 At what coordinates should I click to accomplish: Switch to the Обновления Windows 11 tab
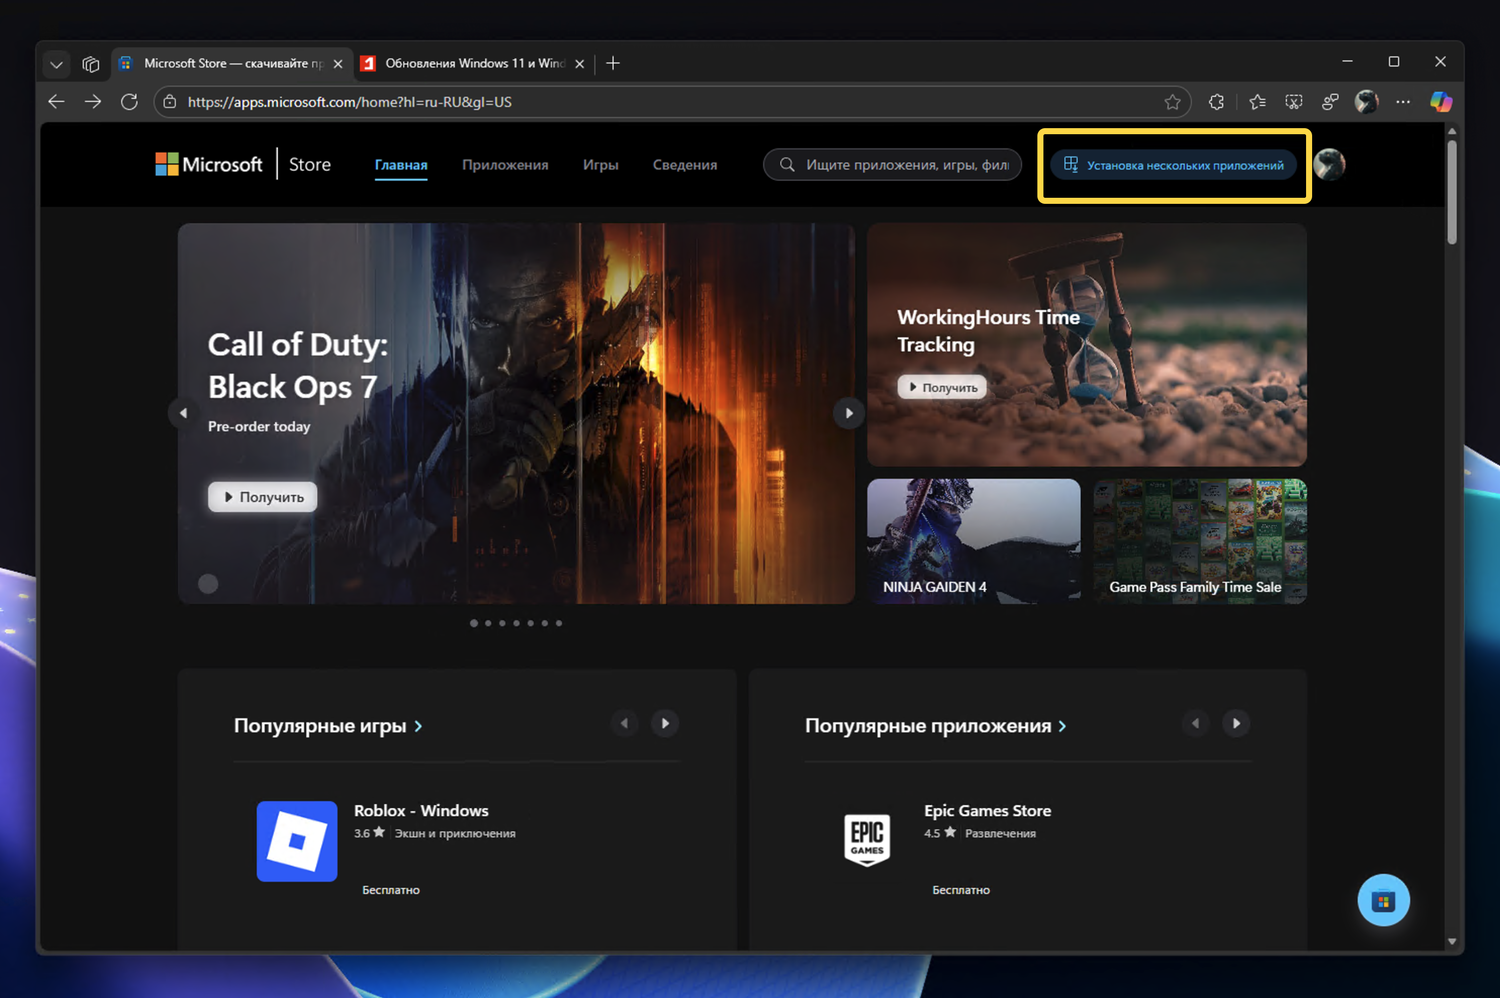click(x=474, y=63)
